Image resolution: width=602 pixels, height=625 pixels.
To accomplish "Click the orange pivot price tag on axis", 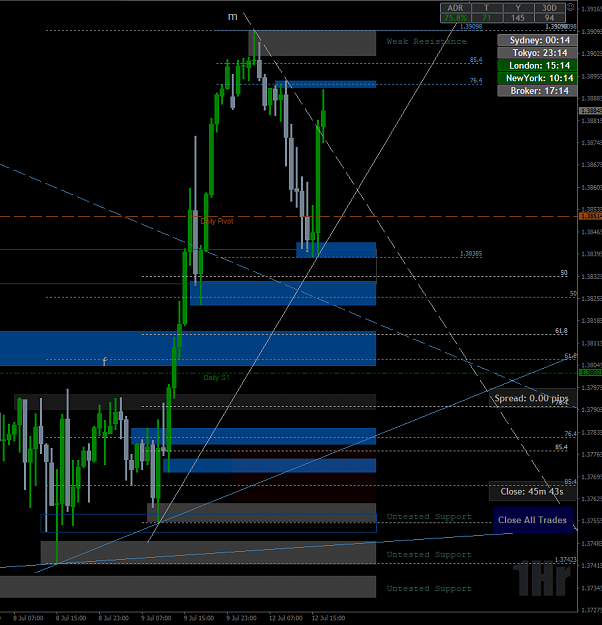I will pos(590,216).
